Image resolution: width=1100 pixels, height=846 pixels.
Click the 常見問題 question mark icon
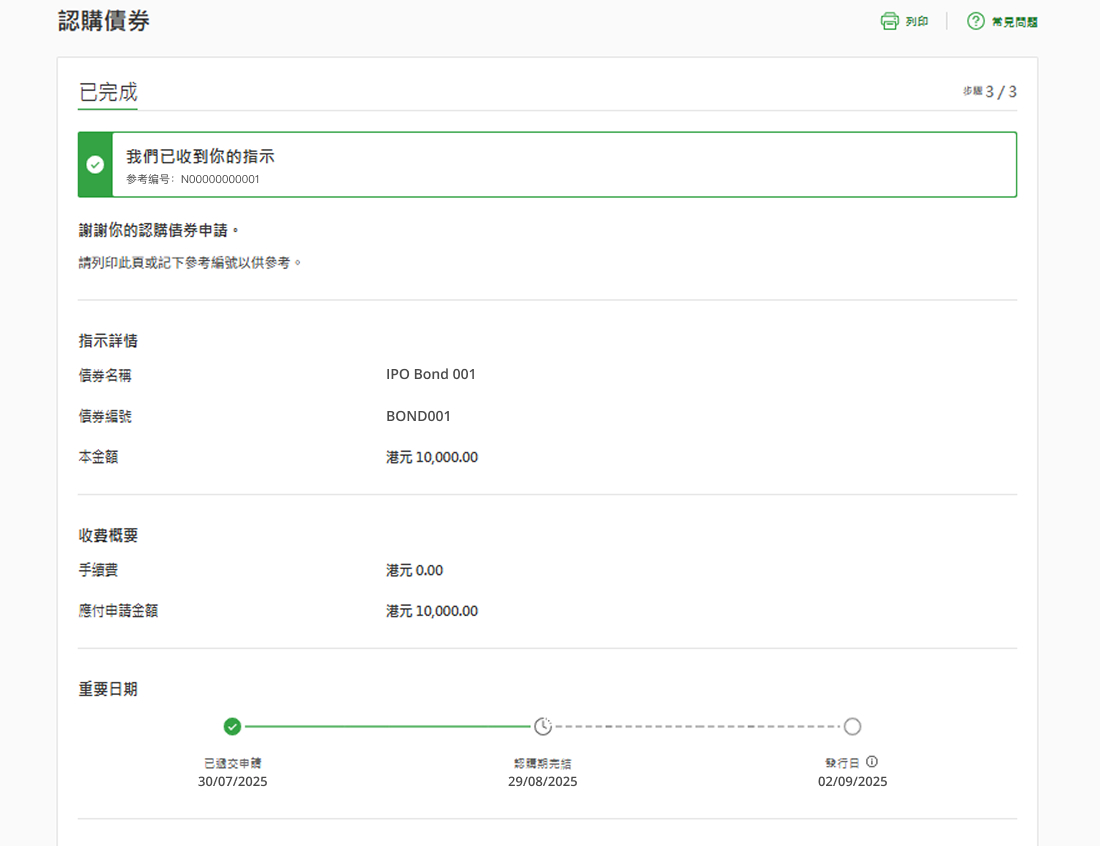pyautogui.click(x=976, y=21)
